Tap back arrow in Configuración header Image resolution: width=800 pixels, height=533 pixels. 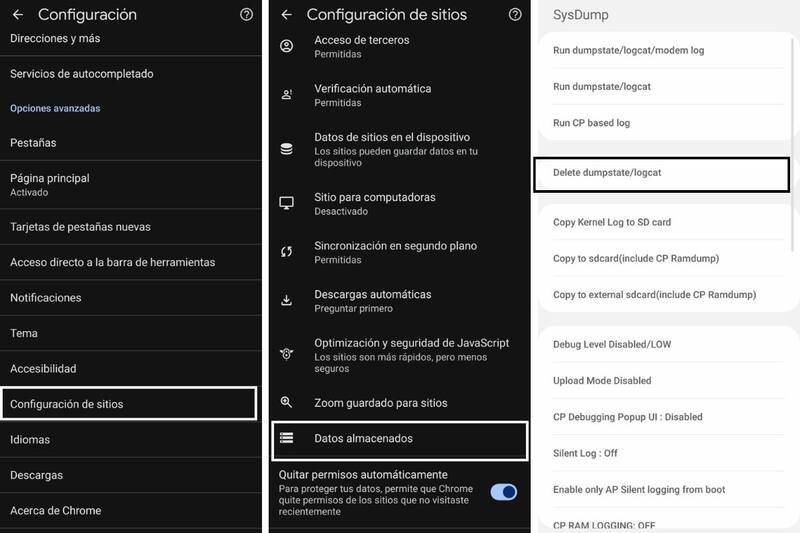pos(18,15)
